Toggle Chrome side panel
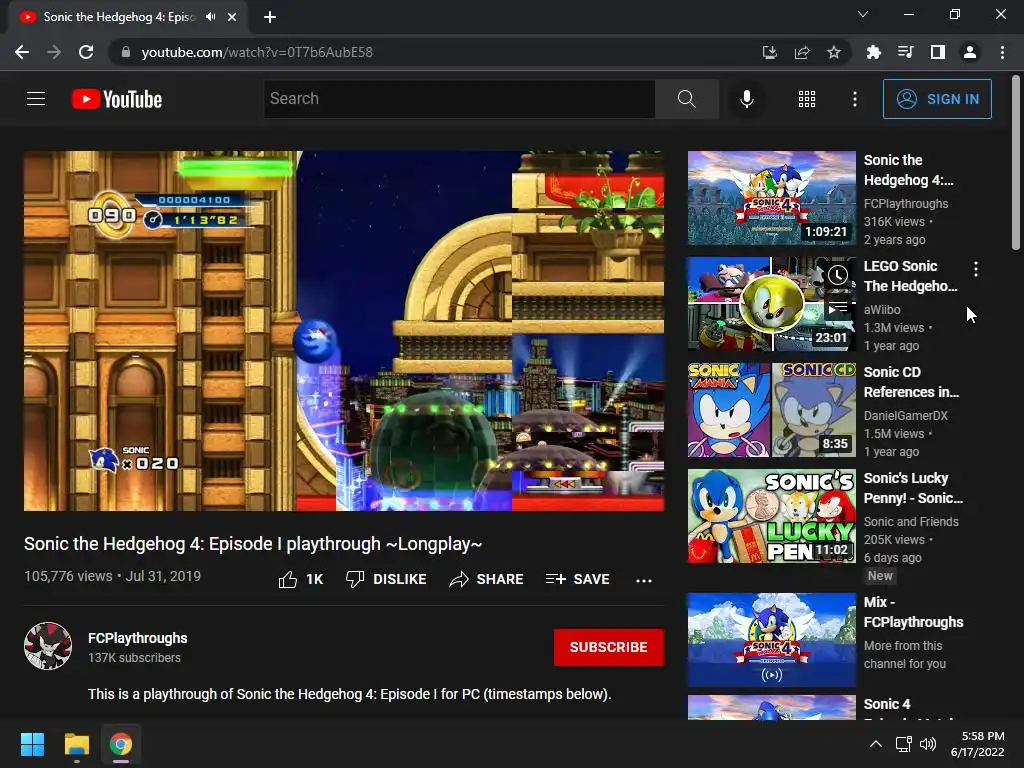The width and height of the screenshot is (1024, 768). 938,52
